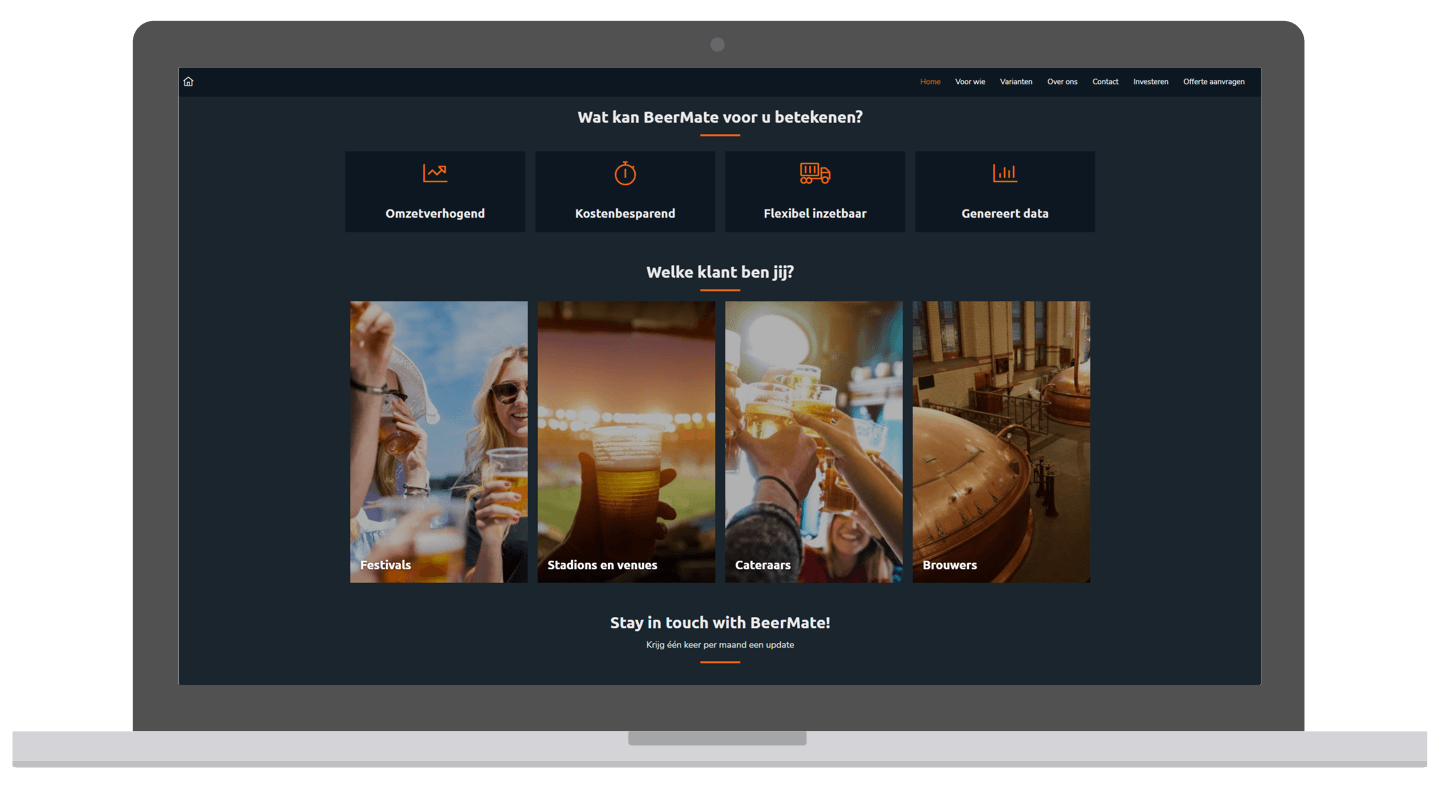This screenshot has width=1440, height=788.
Task: Click the 'Wat kan BeerMate voor u betekenen?' heading
Action: coord(720,117)
